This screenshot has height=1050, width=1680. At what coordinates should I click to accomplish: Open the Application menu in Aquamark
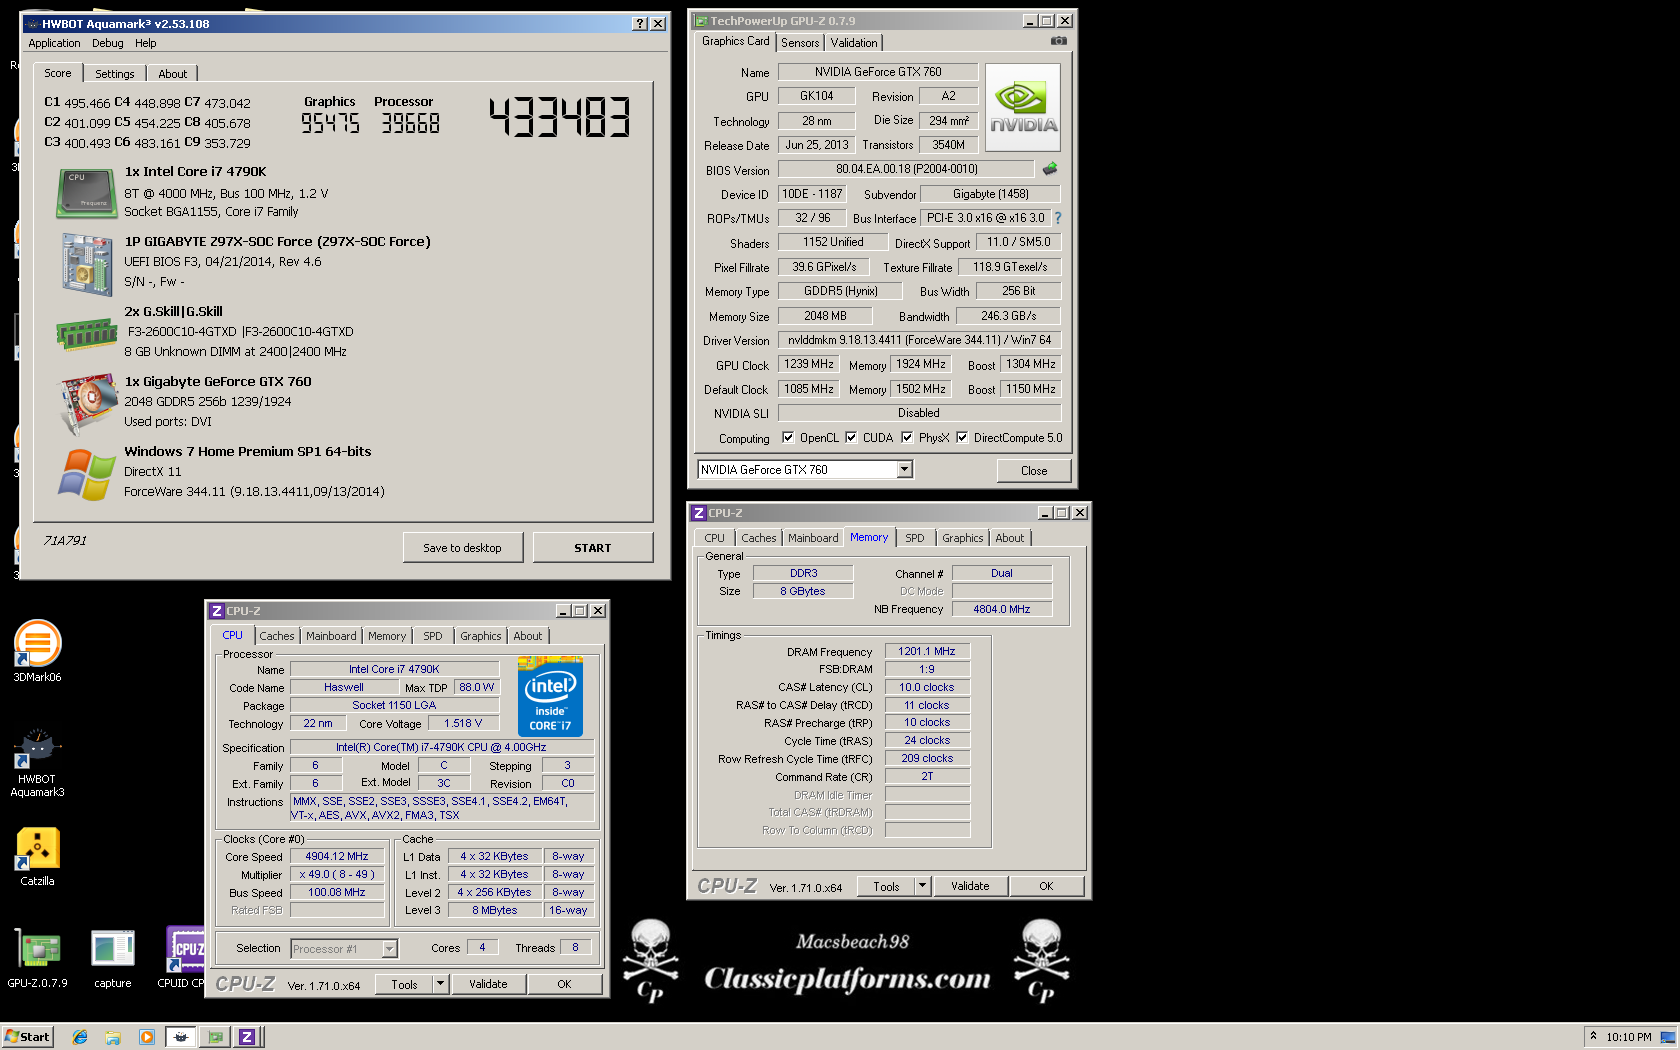click(54, 43)
